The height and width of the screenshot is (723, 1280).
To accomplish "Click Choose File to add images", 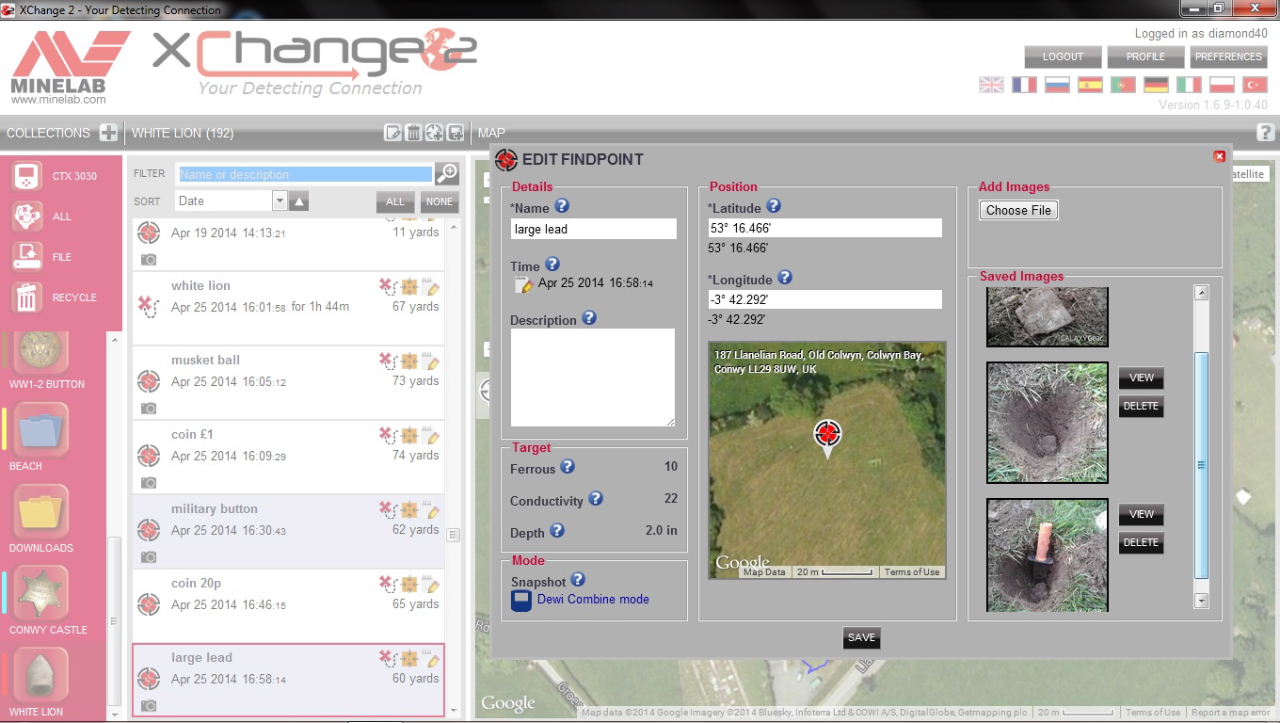I will (x=1018, y=210).
